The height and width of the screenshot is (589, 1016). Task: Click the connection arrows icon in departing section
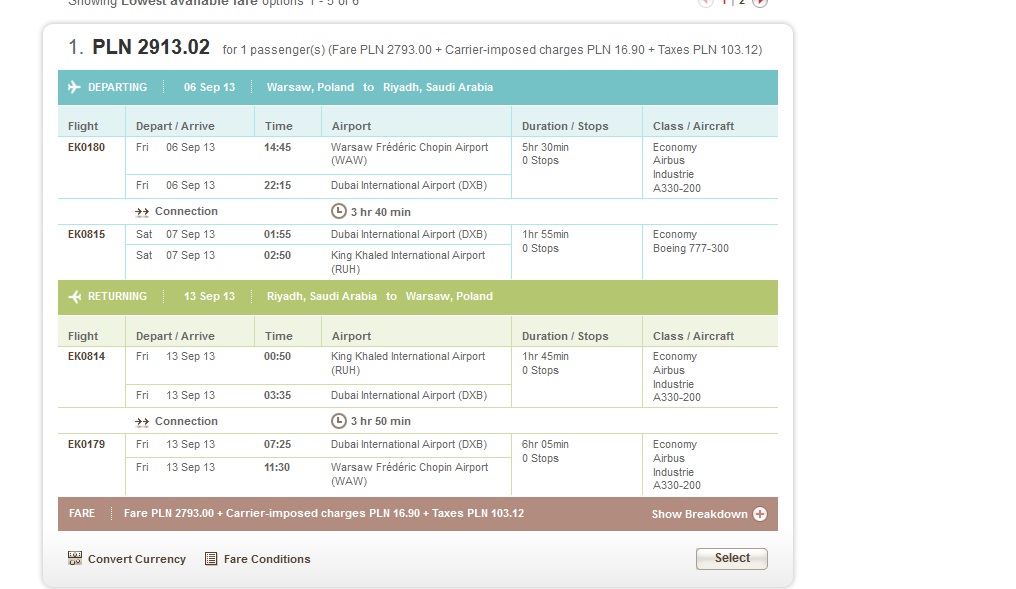pos(142,212)
